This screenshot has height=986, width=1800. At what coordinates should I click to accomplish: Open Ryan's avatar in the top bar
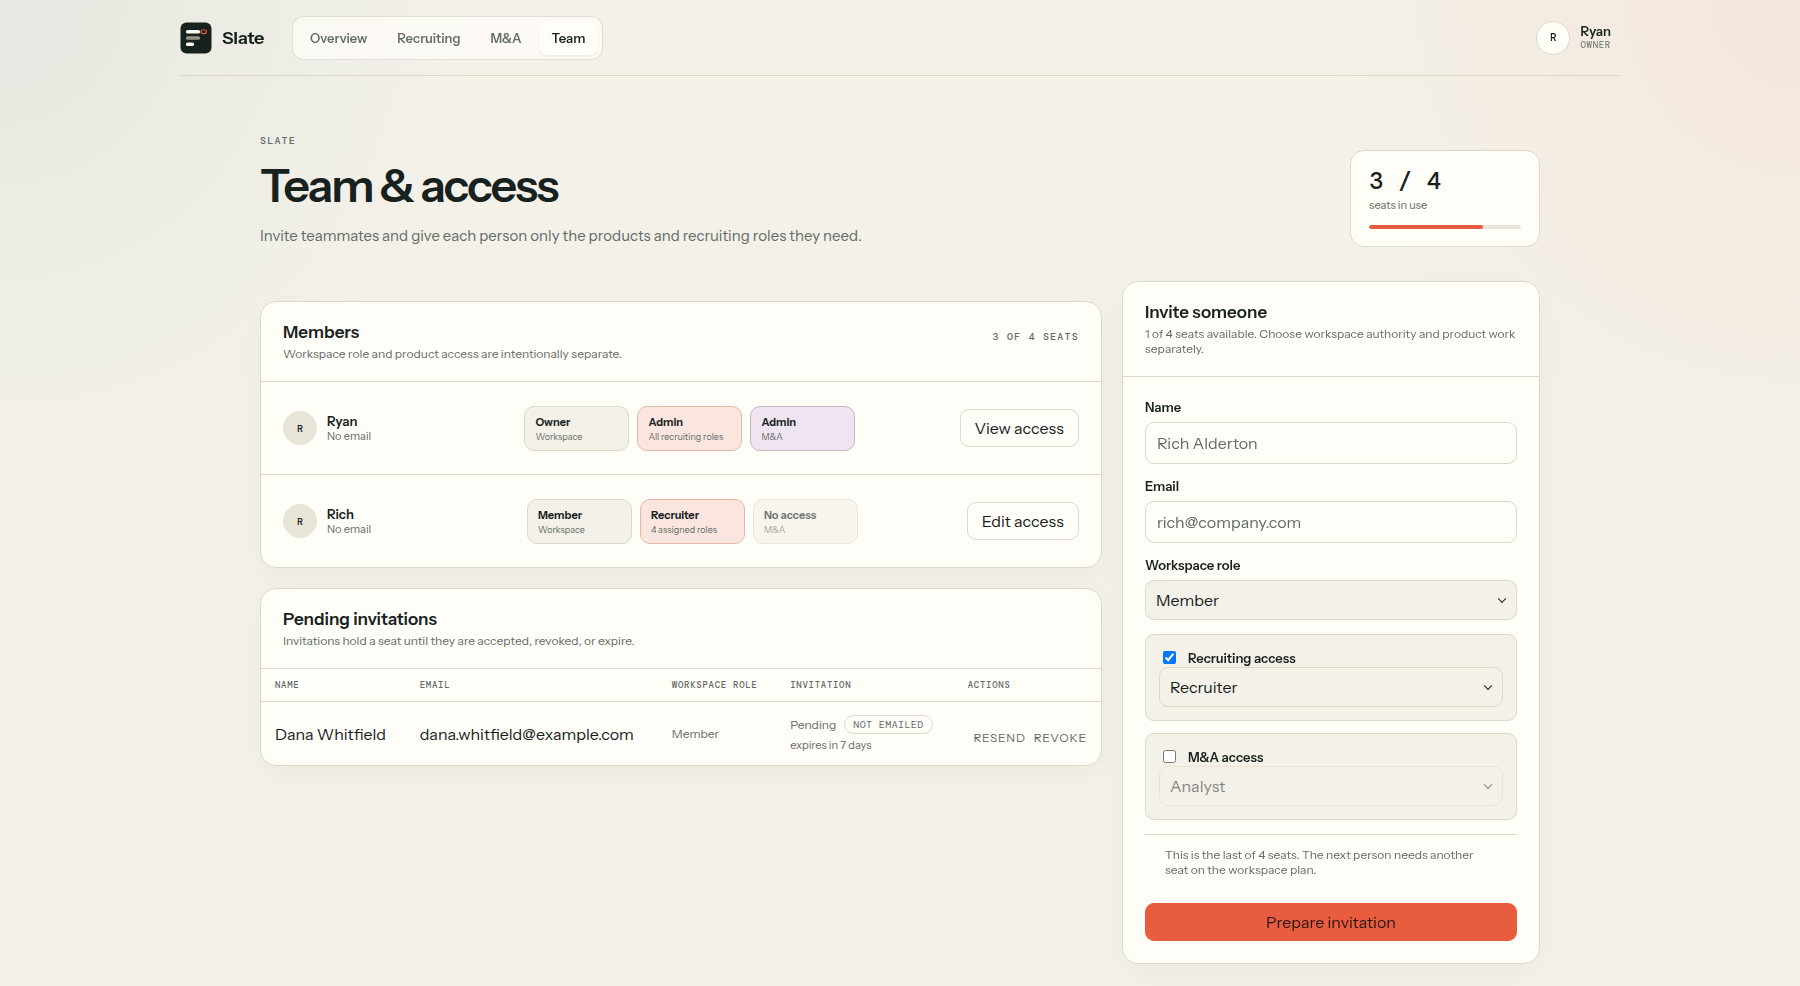tap(1552, 38)
